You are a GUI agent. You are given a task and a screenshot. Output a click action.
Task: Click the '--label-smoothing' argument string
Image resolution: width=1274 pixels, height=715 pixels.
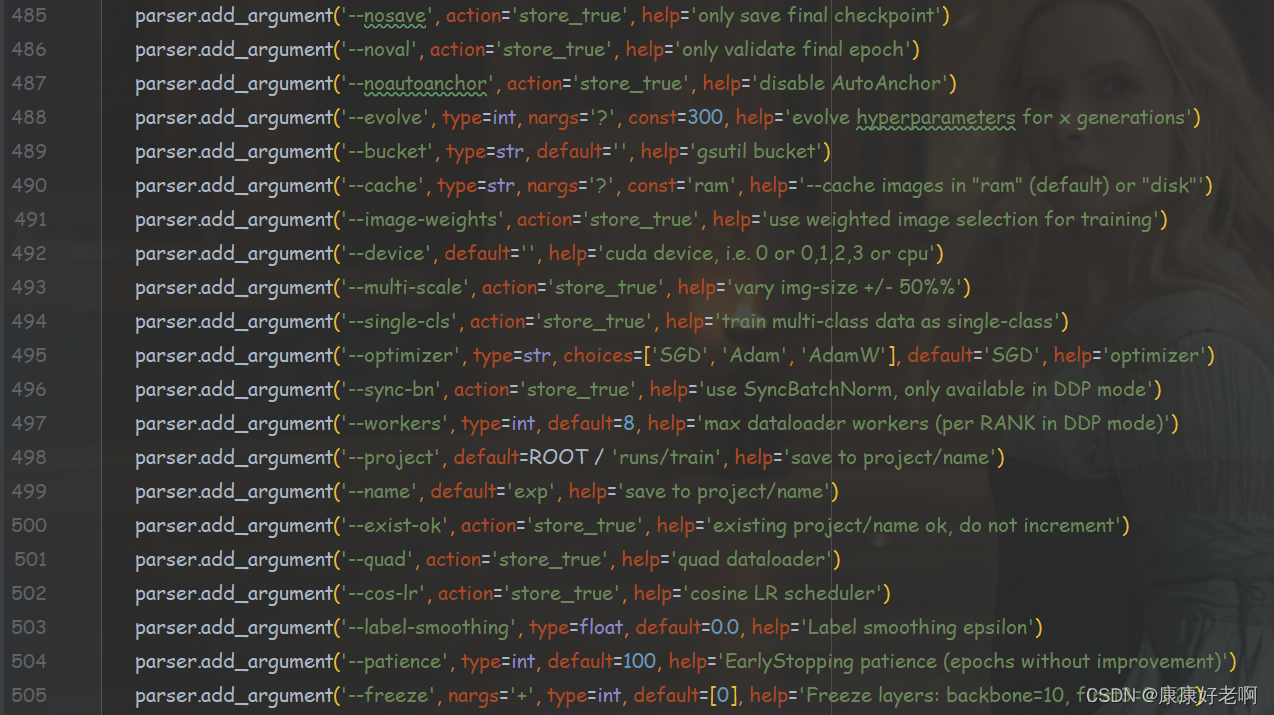point(430,627)
